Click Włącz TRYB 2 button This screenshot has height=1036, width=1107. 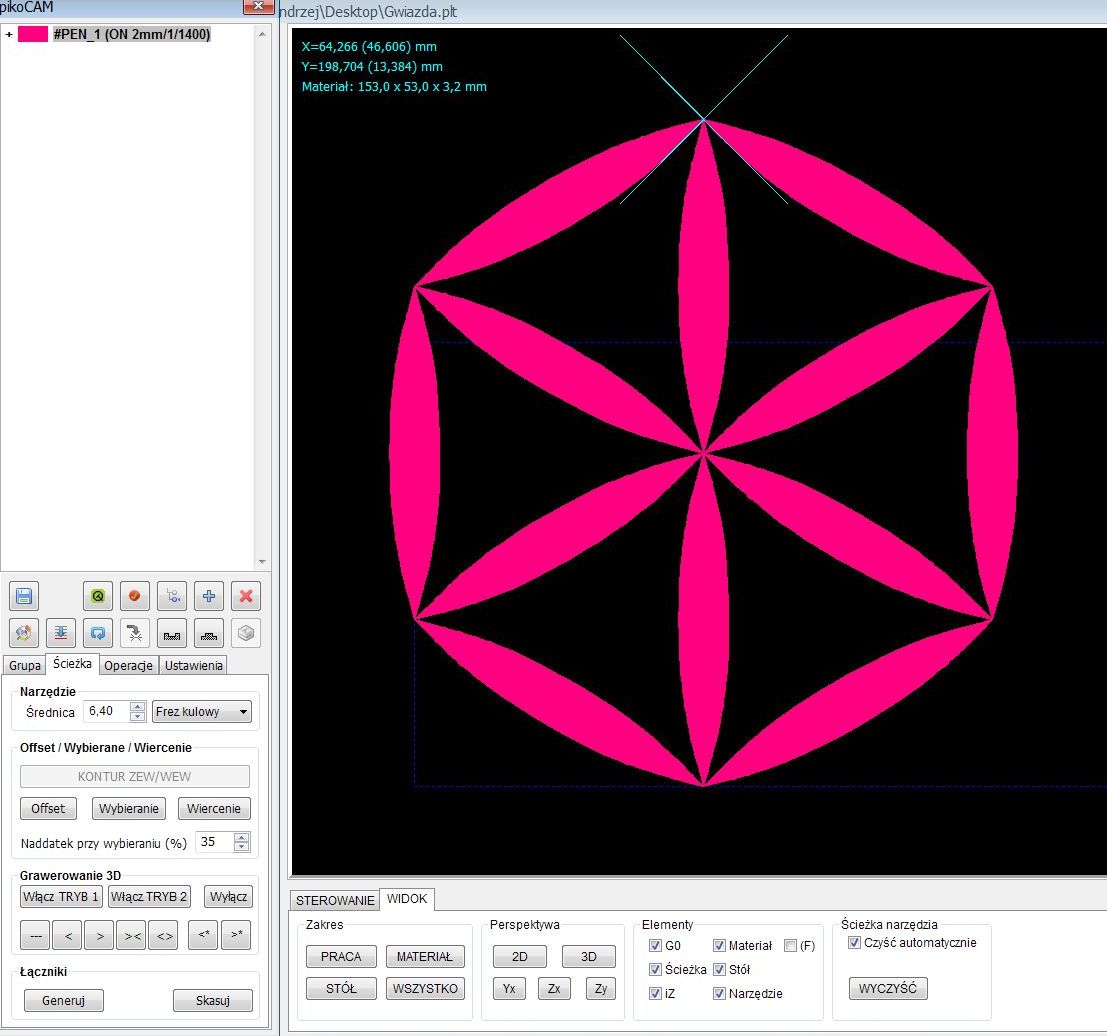pyautogui.click(x=150, y=897)
